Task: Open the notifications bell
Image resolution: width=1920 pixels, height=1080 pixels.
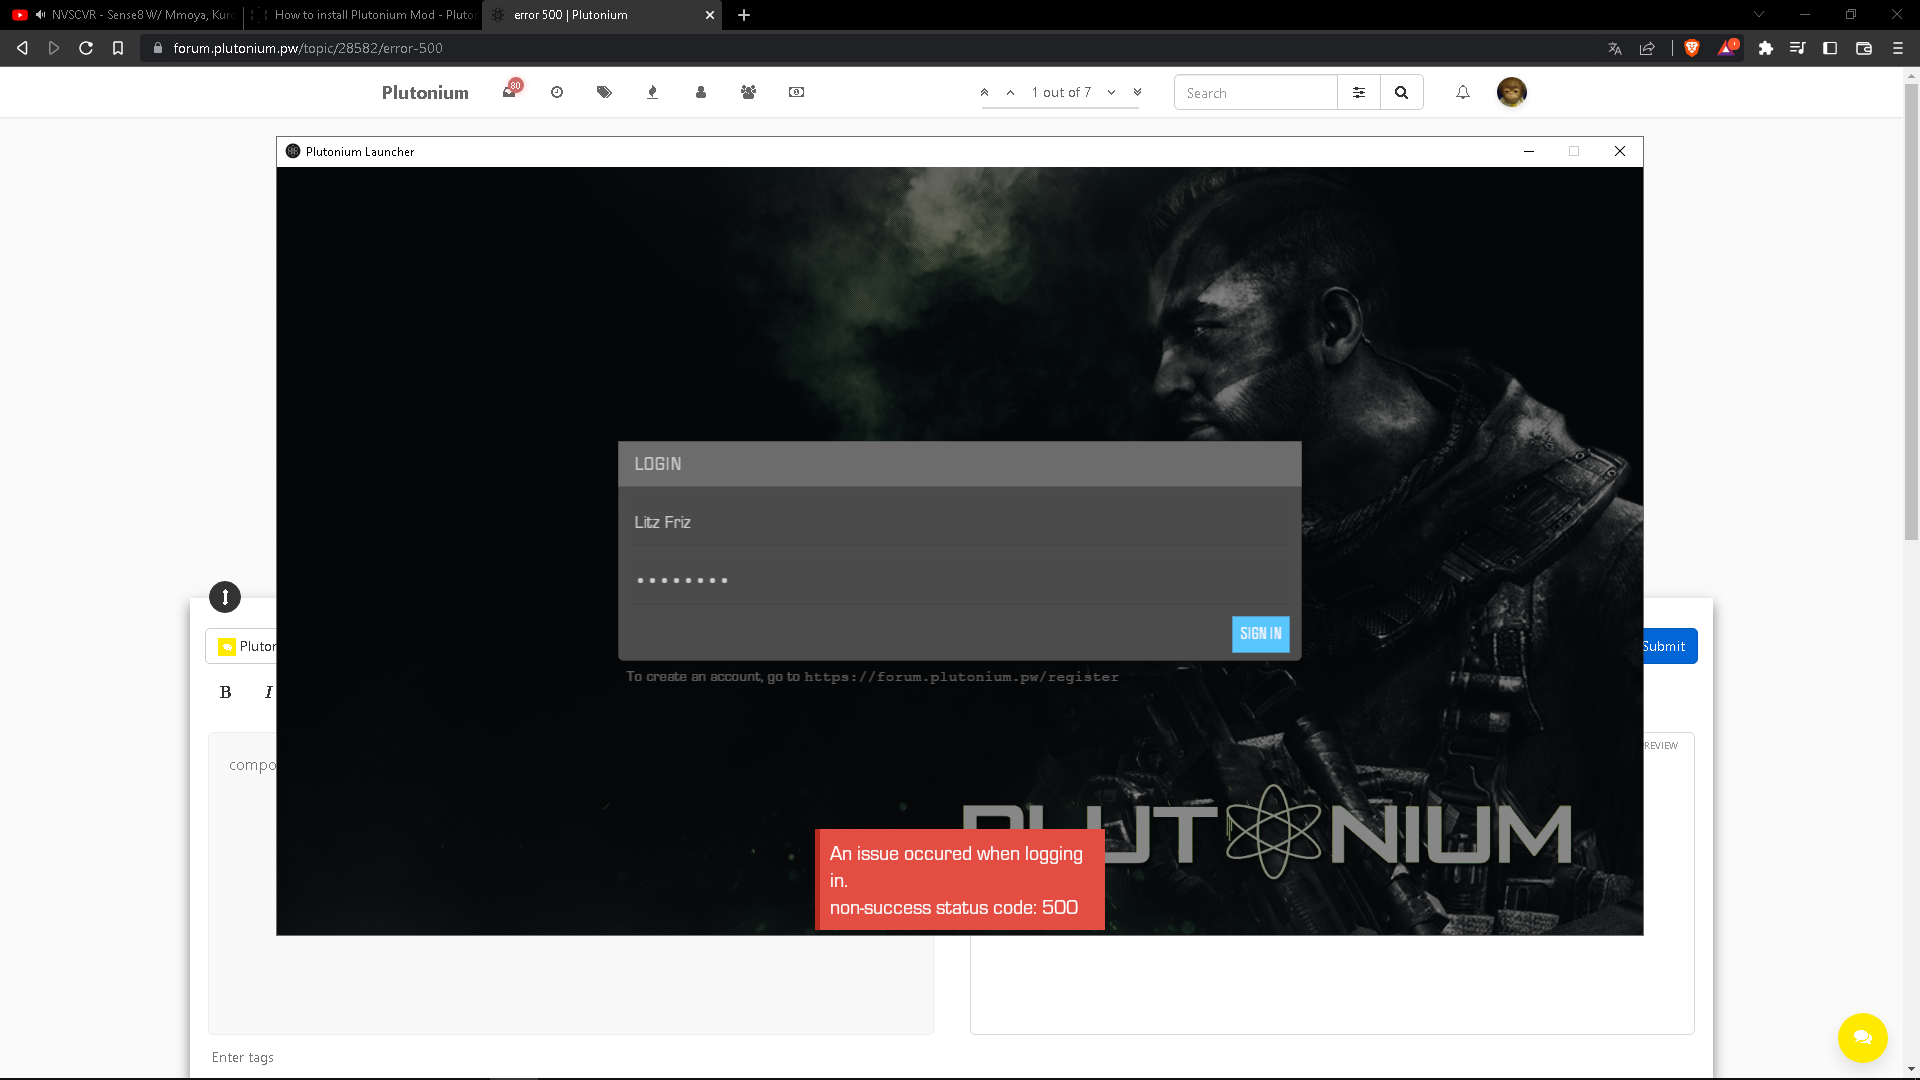Action: click(x=1463, y=92)
